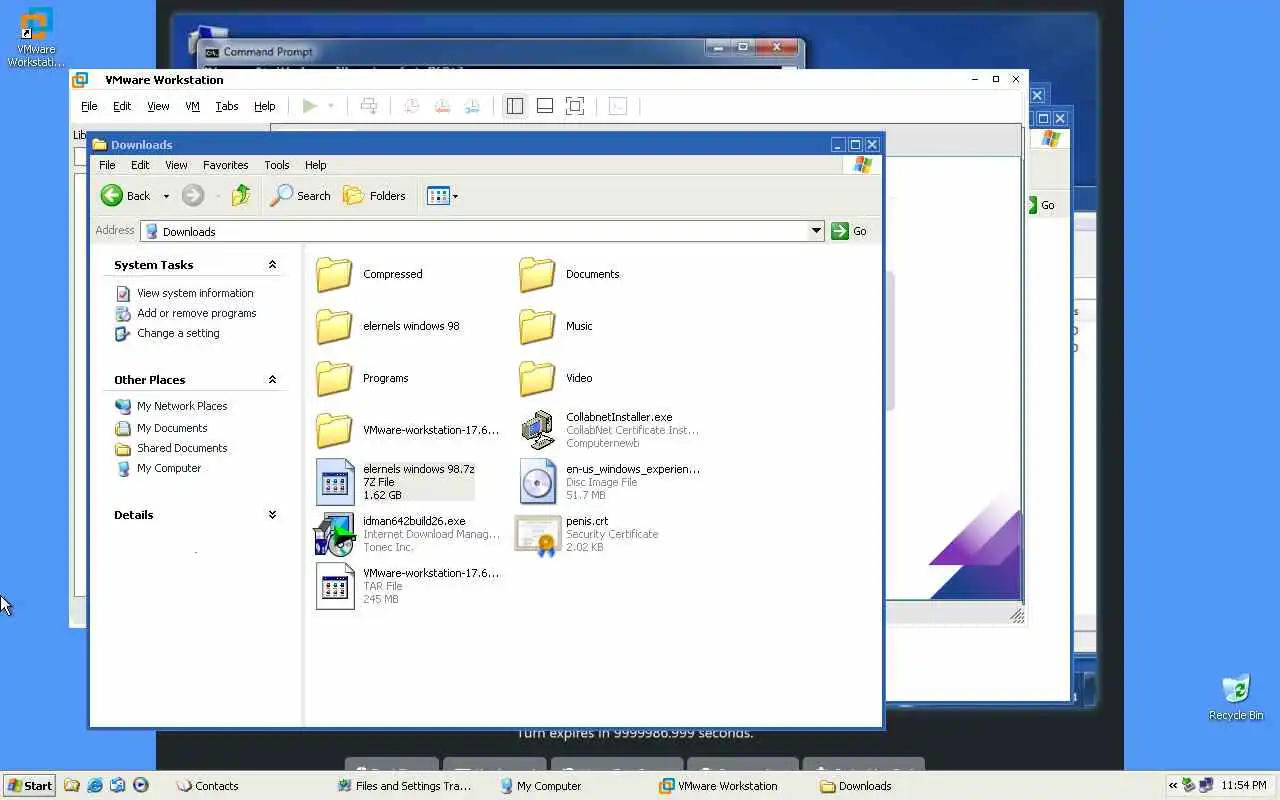Switch to Contacts taskbar button
The image size is (1280, 800).
click(x=208, y=786)
